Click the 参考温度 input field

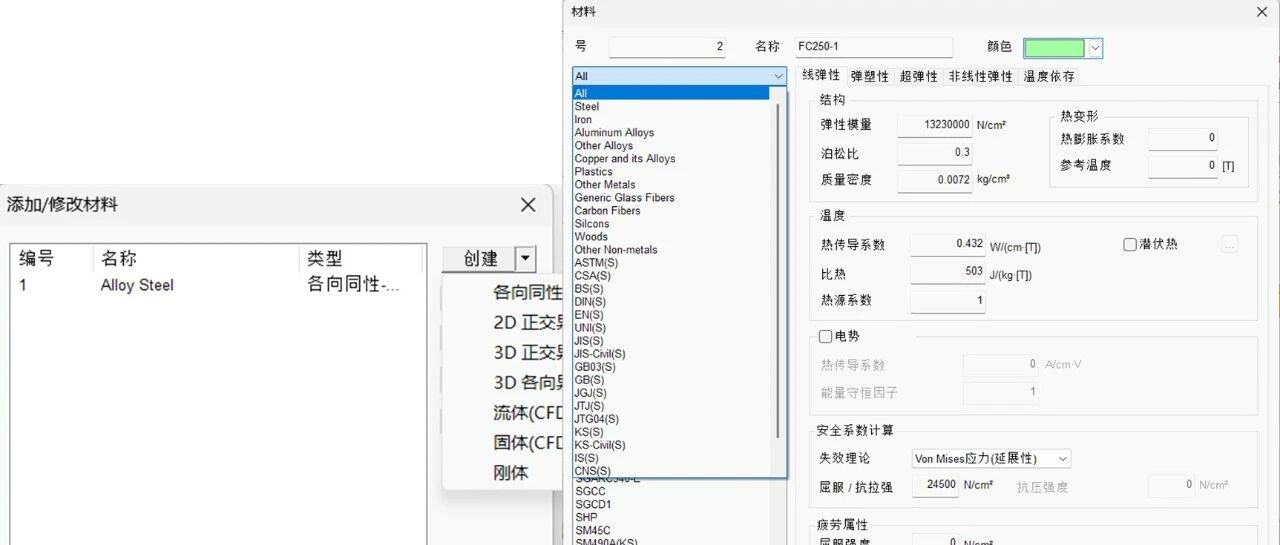[1183, 166]
